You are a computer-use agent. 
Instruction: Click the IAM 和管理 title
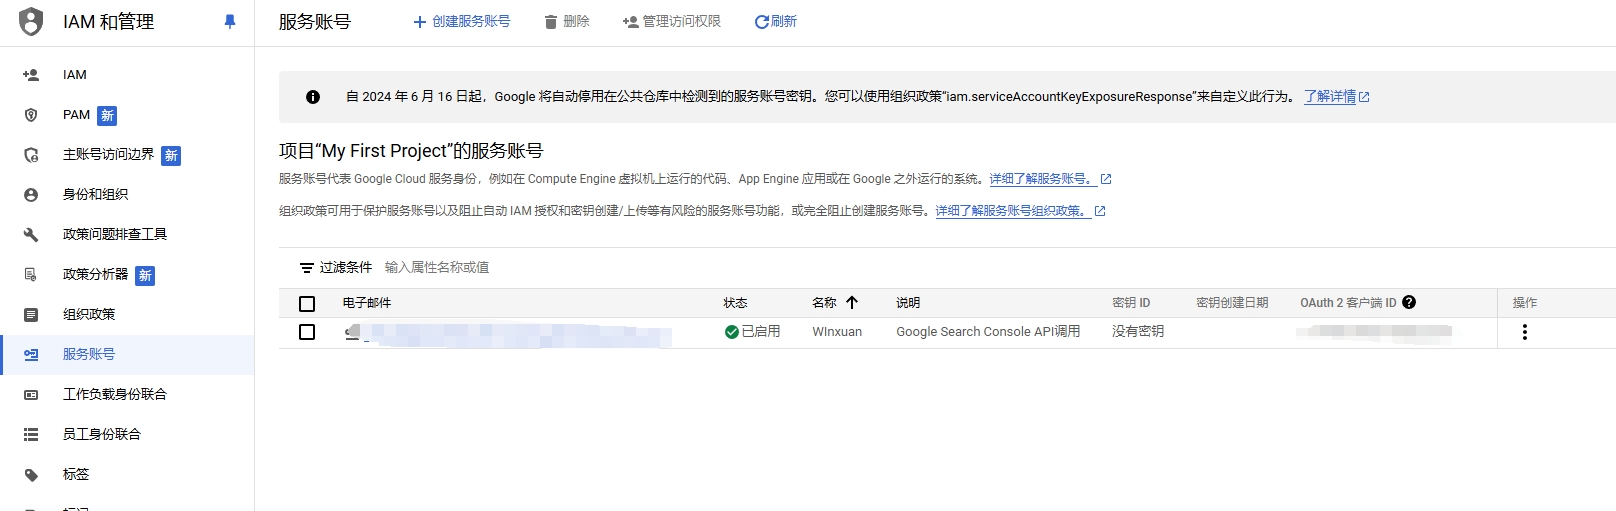pyautogui.click(x=109, y=22)
